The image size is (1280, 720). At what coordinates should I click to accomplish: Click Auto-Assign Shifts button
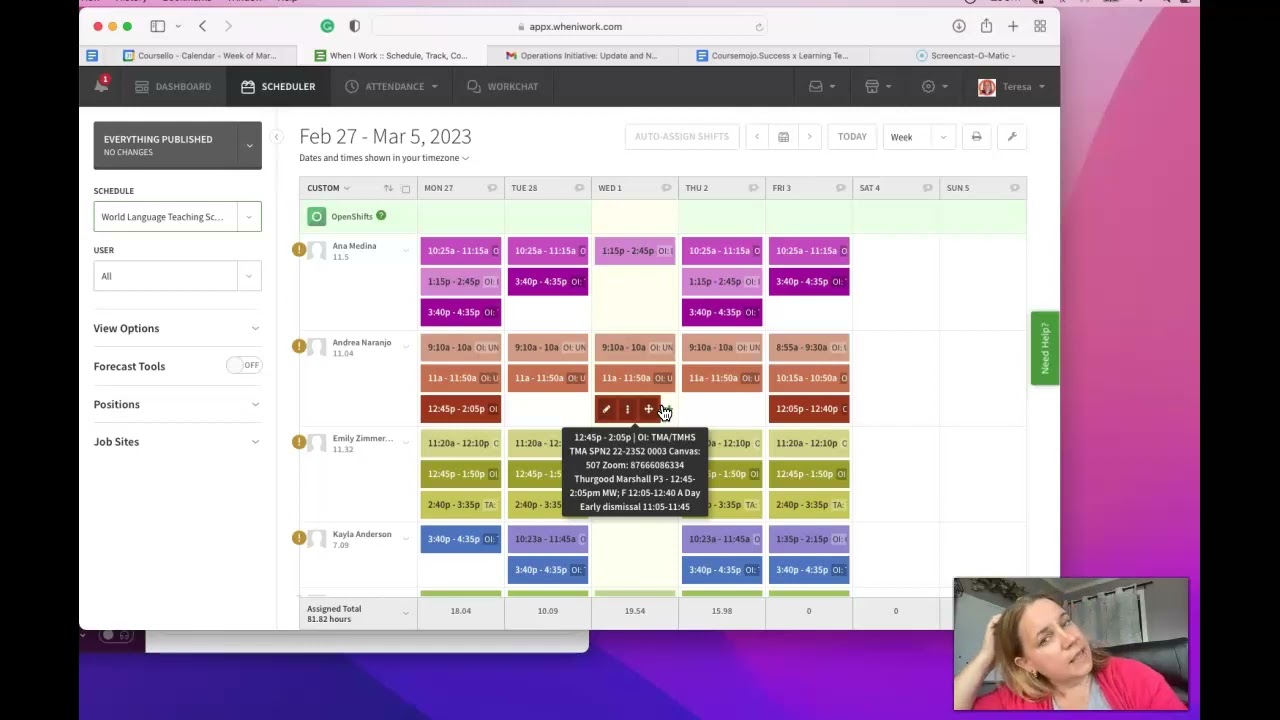point(682,136)
